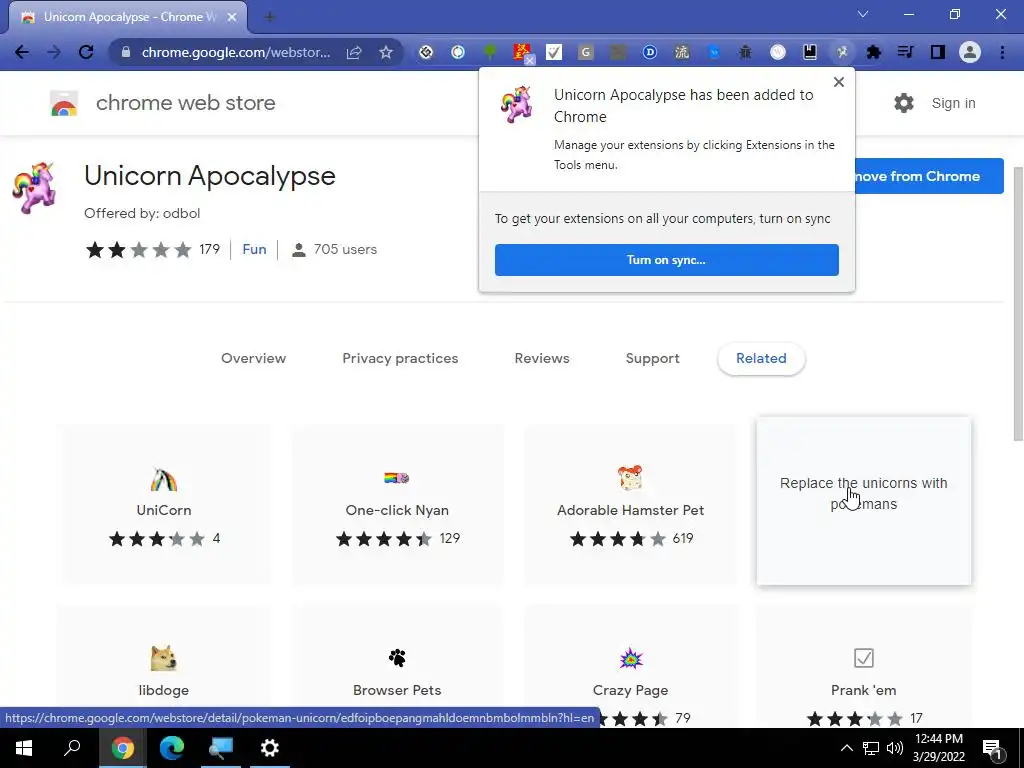Open the red Chinese-character extension icon
This screenshot has width=1024, height=768.
pos(522,52)
